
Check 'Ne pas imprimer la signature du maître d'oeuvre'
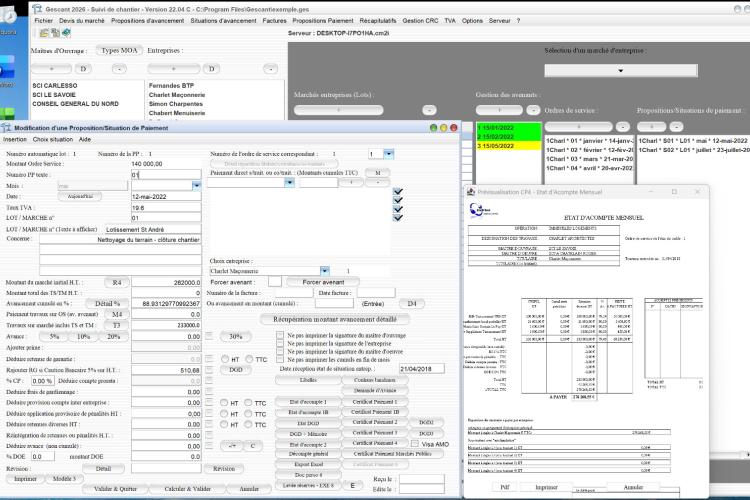[280, 351]
